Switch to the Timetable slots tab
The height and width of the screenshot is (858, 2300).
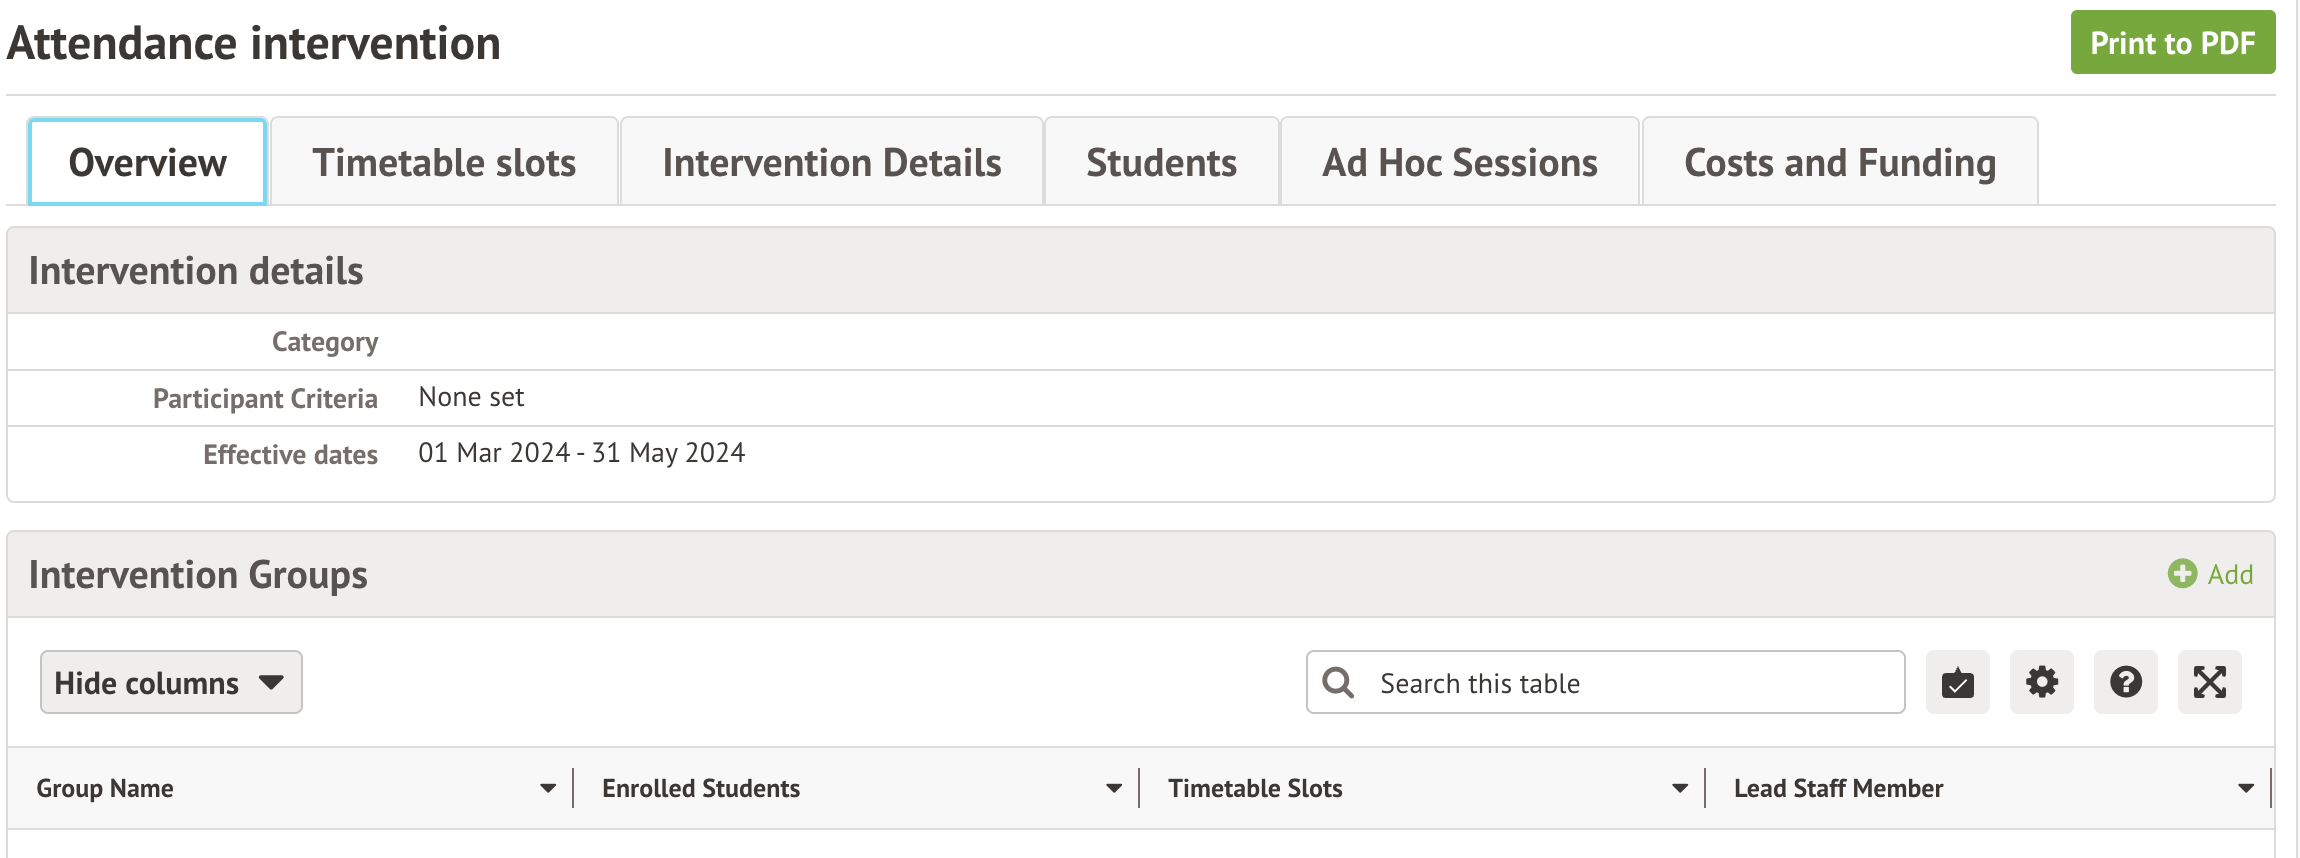click(444, 163)
